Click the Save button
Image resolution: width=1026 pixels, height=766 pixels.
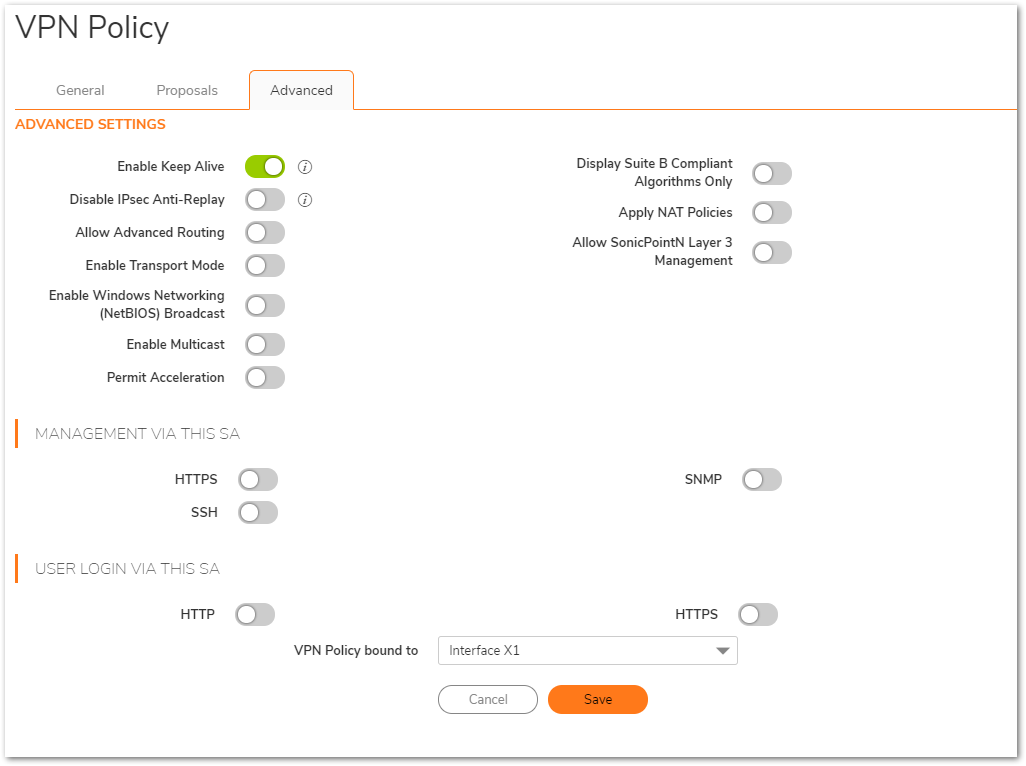[598, 699]
